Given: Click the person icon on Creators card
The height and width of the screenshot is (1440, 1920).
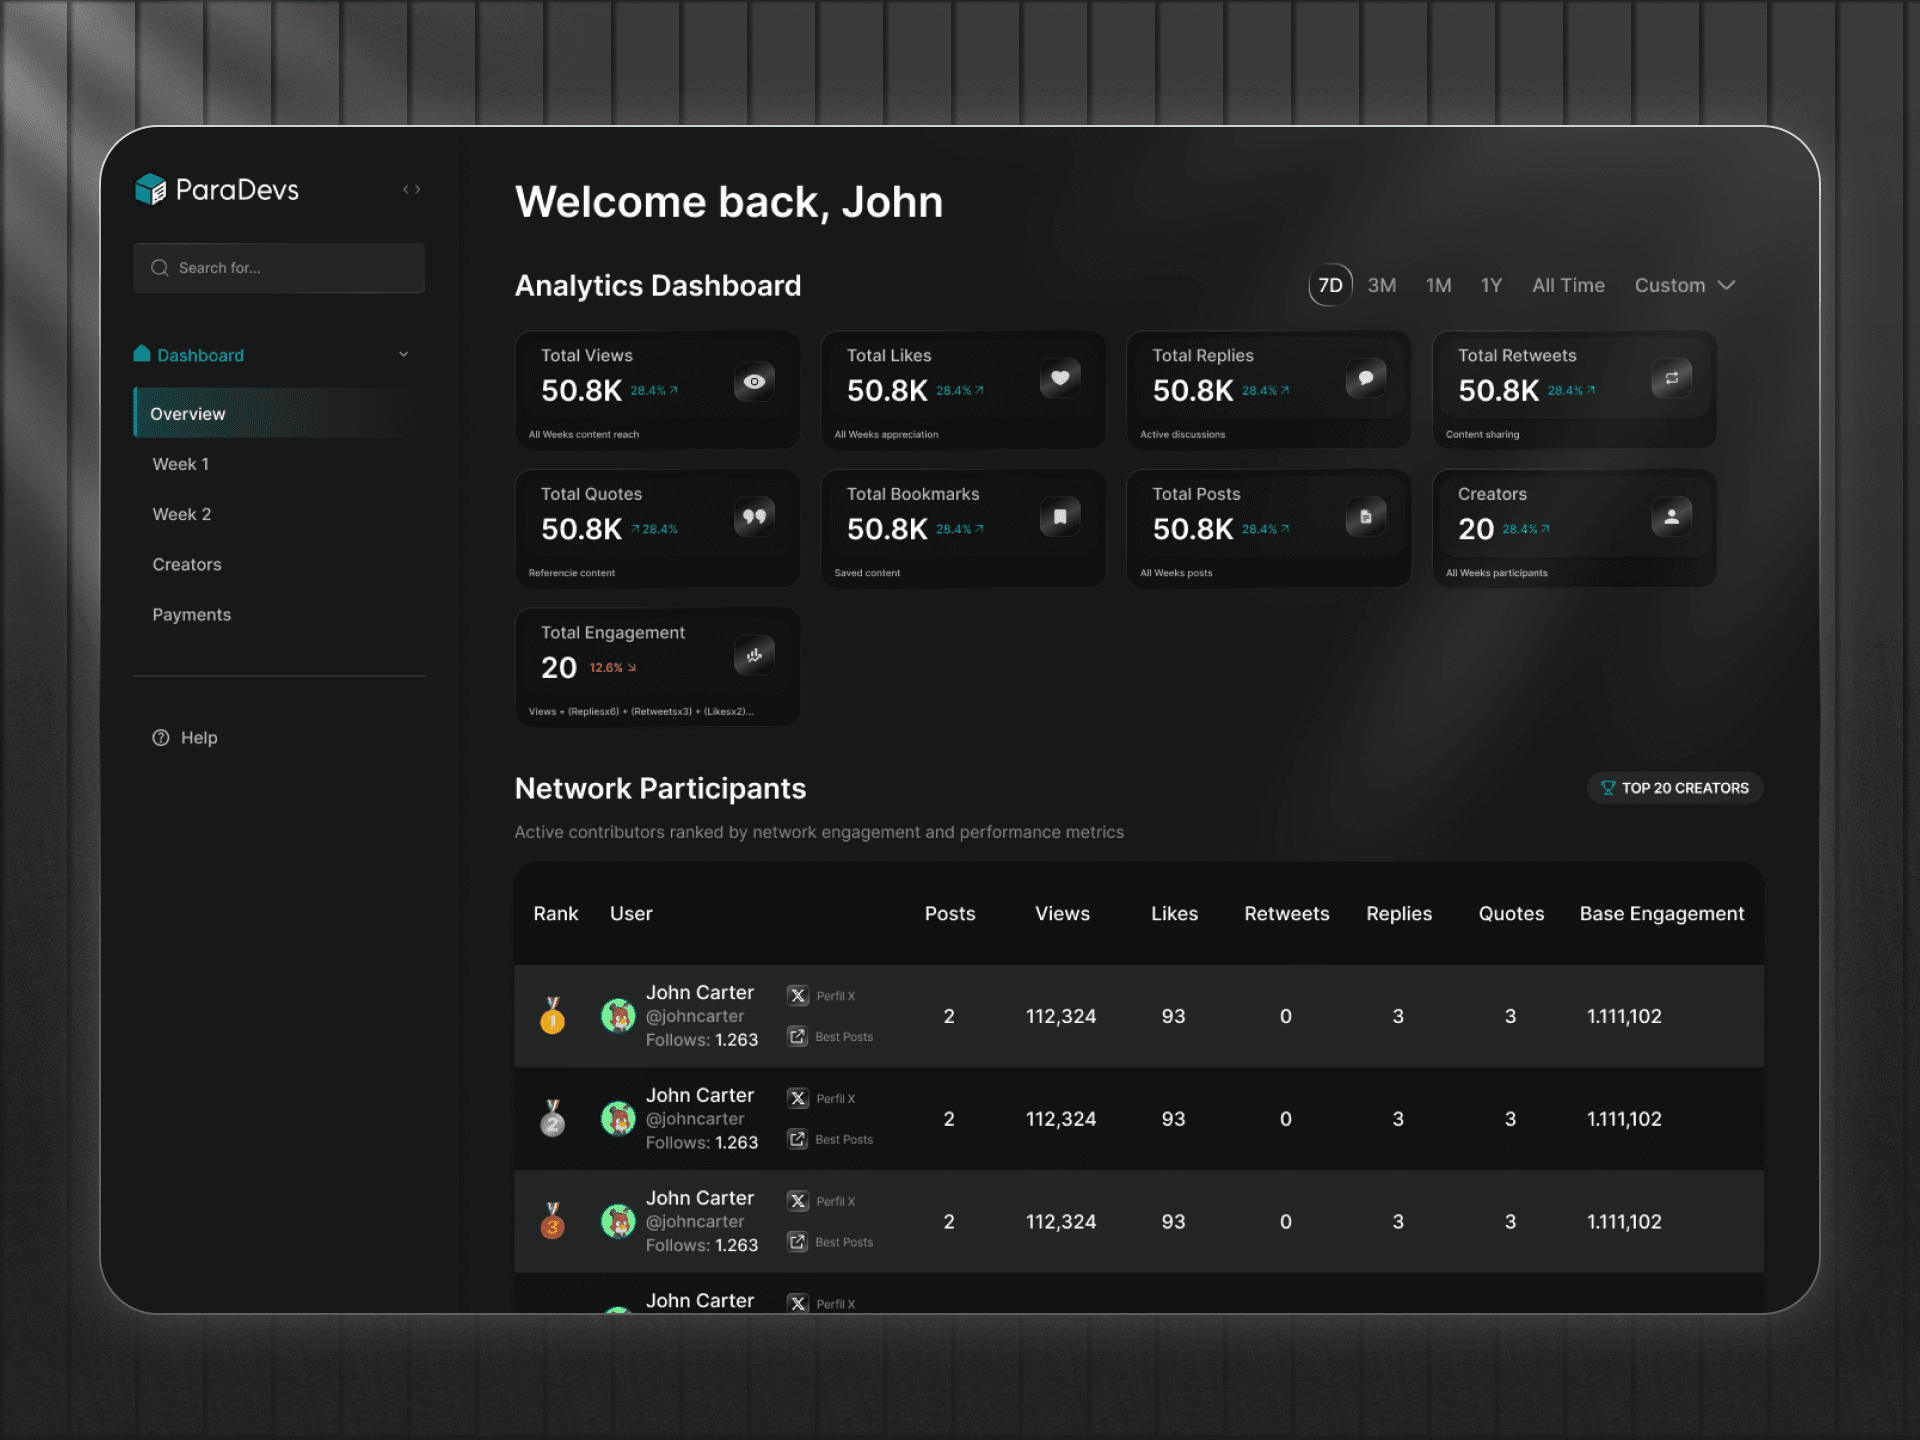Looking at the screenshot, I should [1671, 517].
